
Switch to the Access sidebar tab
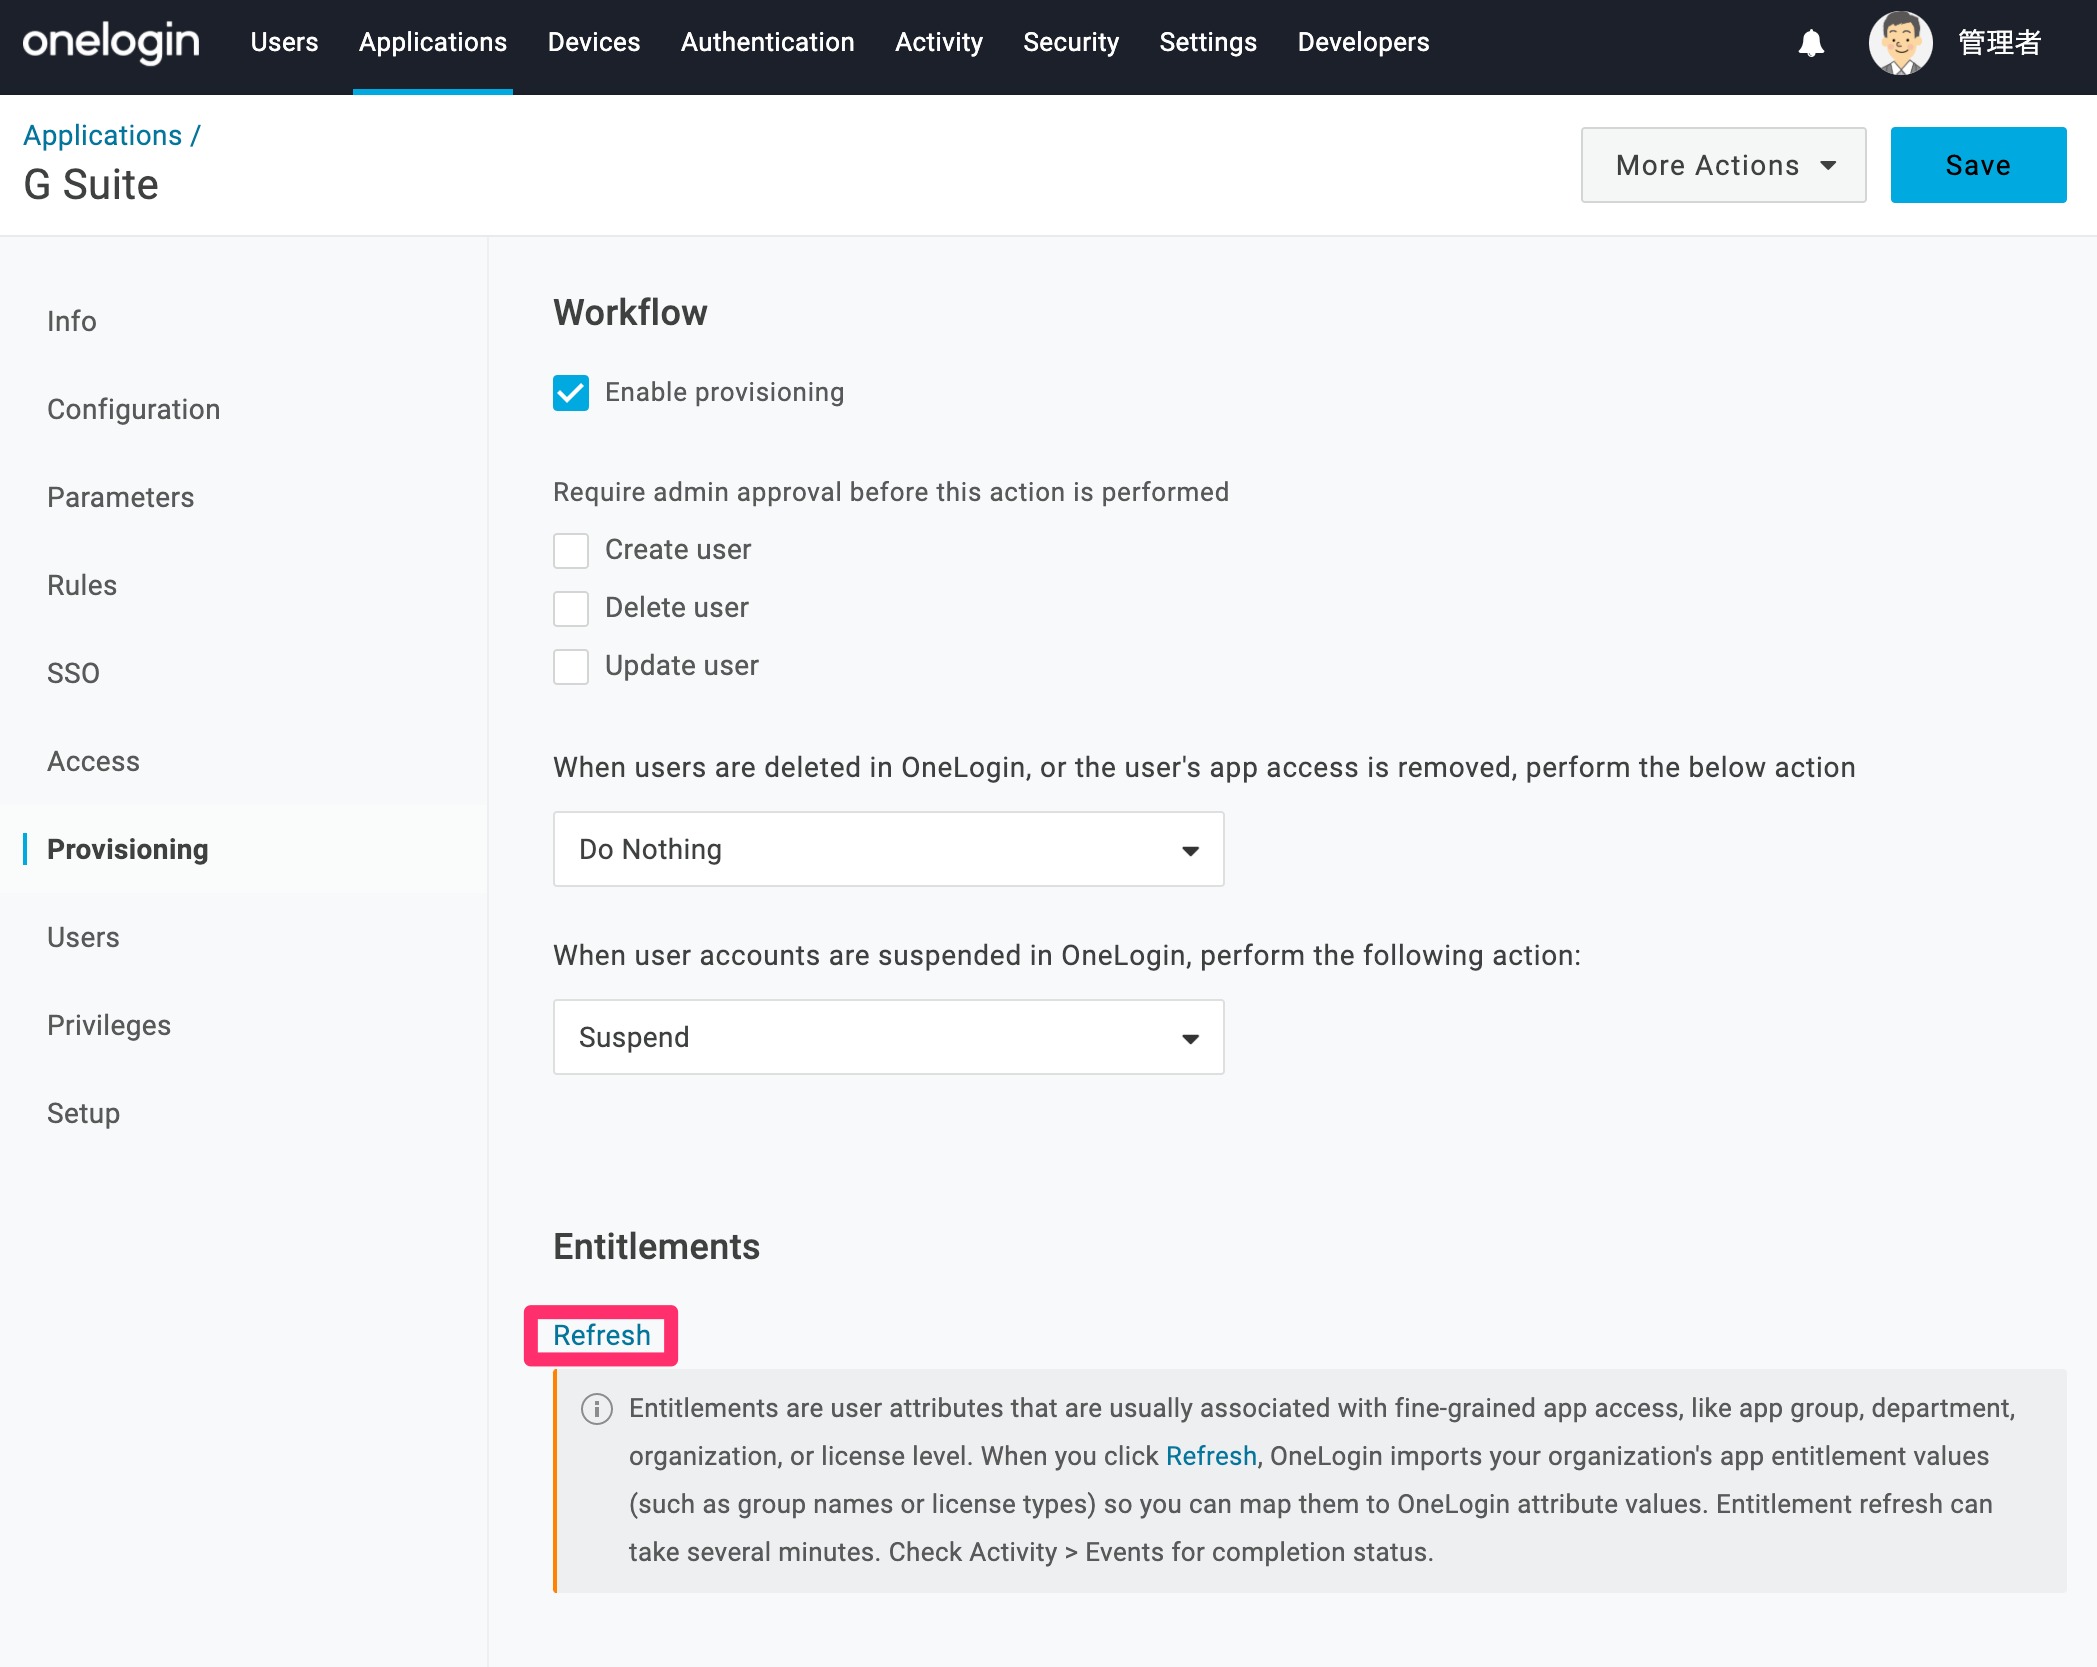tap(93, 761)
